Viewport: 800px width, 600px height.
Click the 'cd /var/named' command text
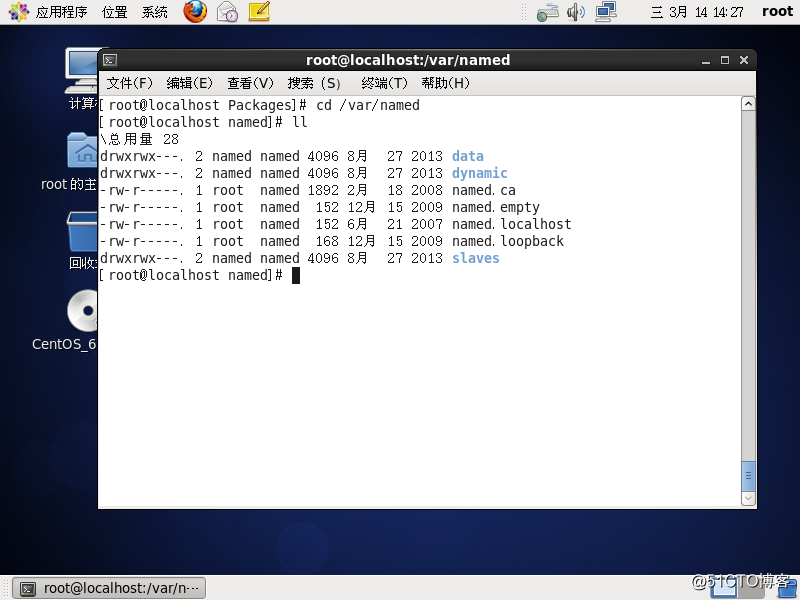[368, 105]
